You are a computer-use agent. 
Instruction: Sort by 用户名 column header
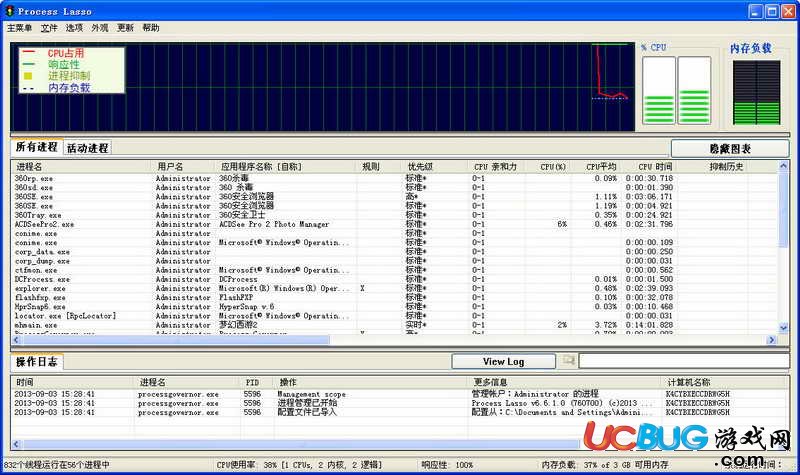pos(183,166)
